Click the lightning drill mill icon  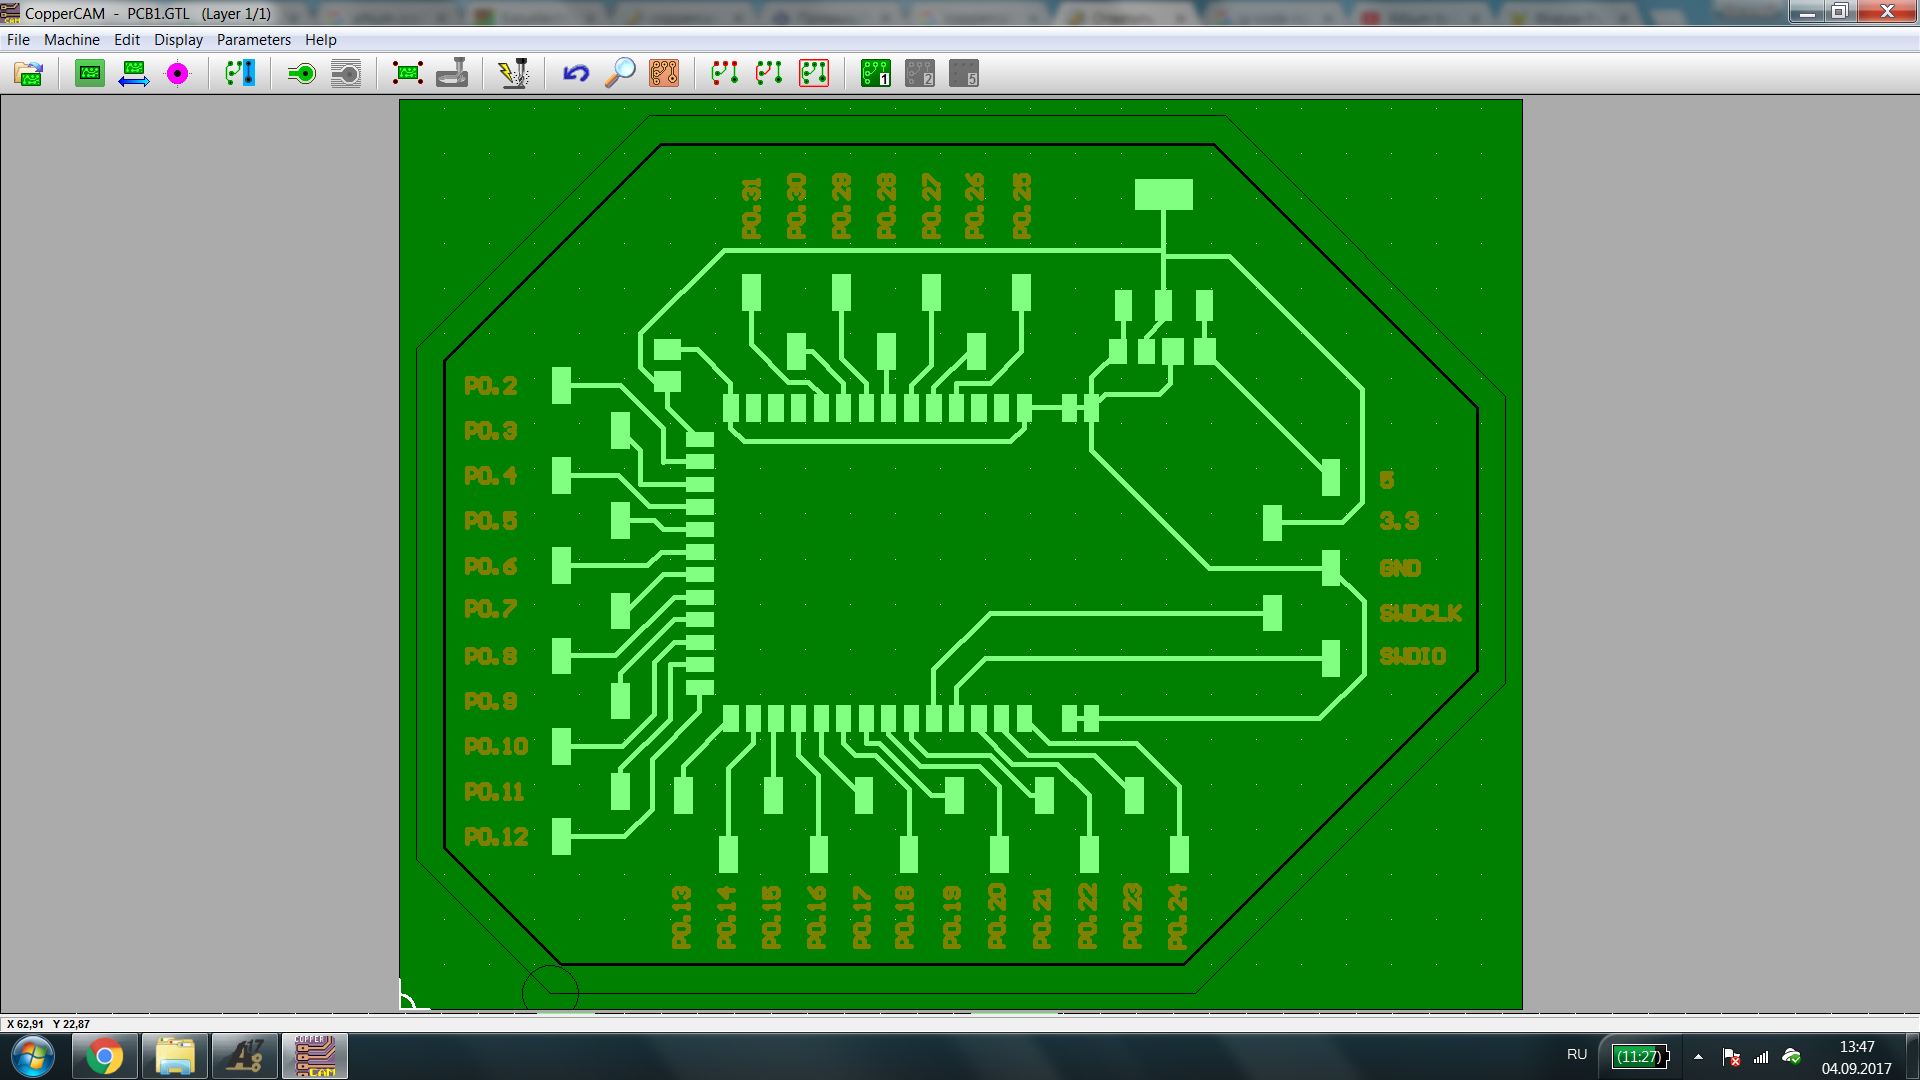514,74
